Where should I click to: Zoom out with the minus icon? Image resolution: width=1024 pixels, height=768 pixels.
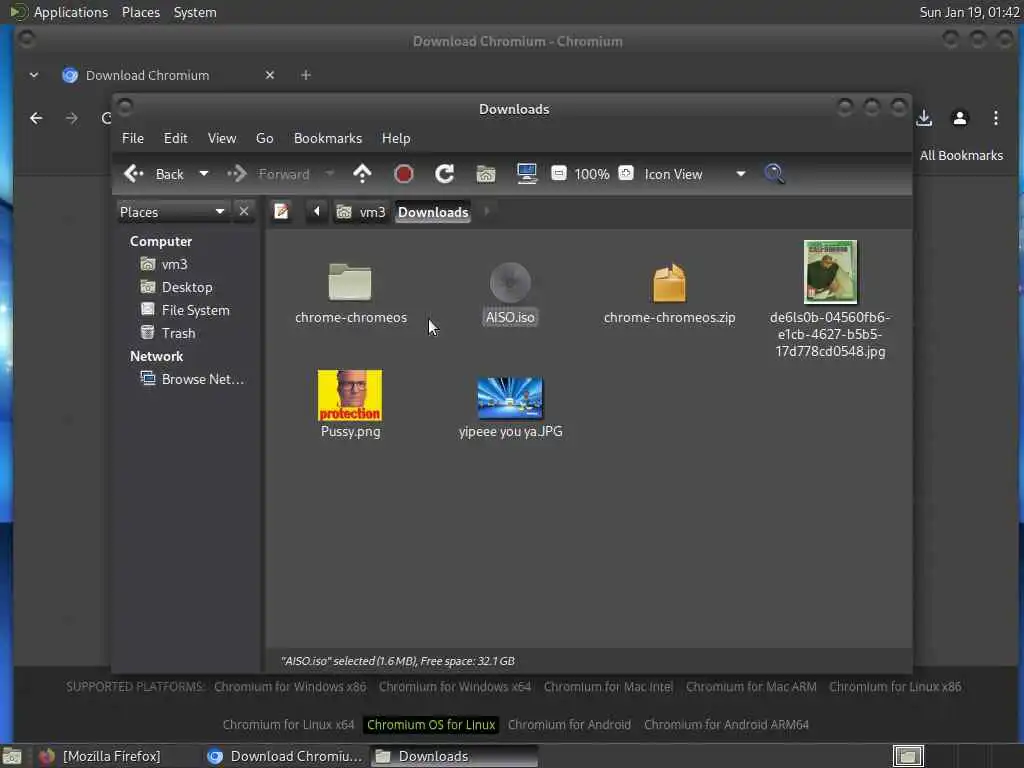pyautogui.click(x=558, y=173)
